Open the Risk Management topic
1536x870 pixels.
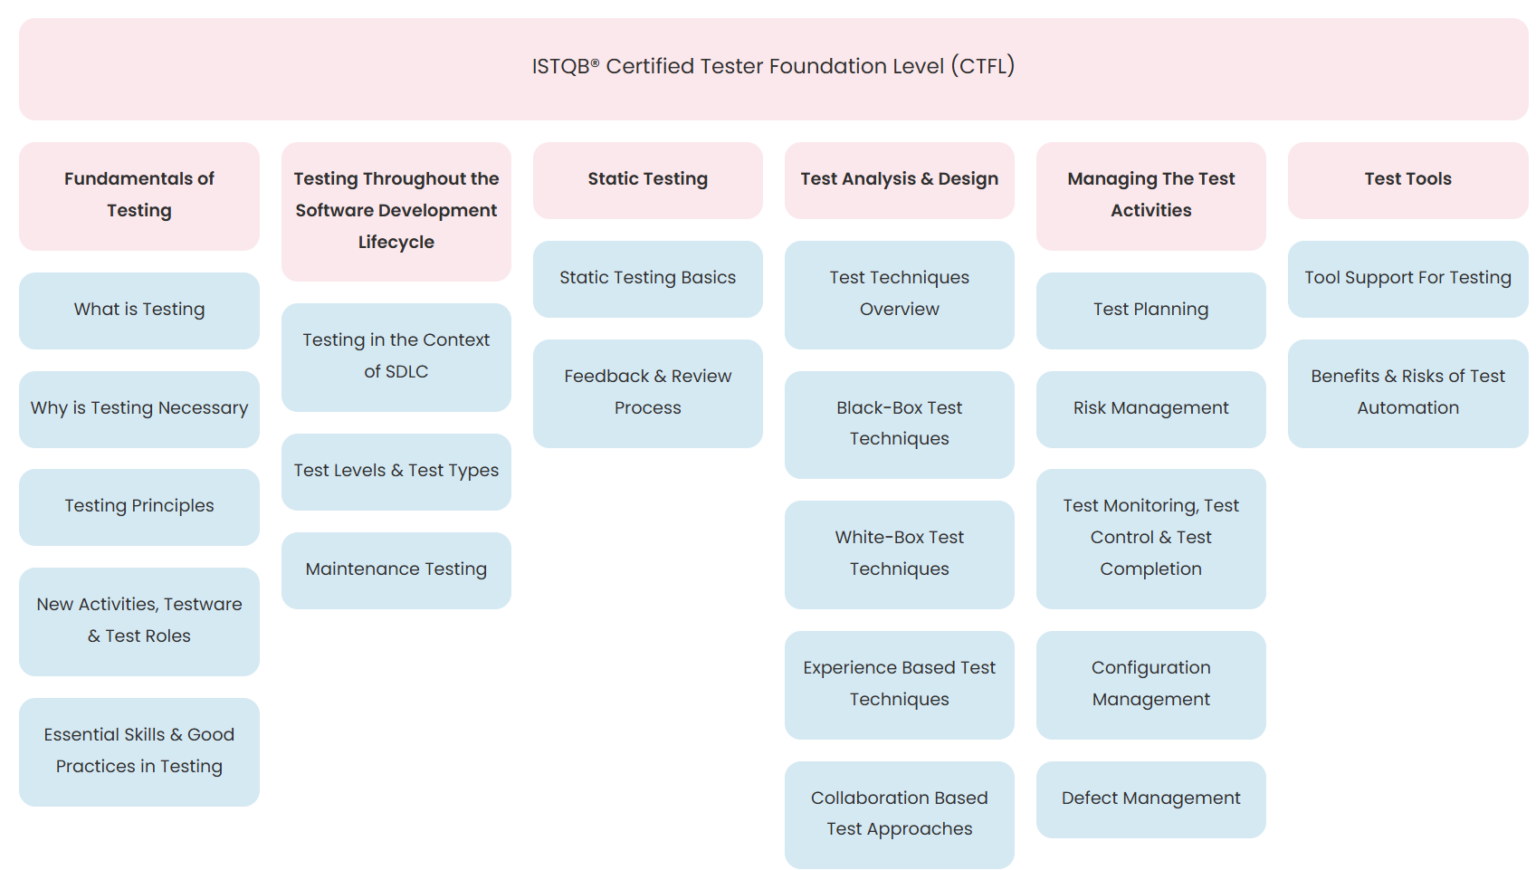click(x=1150, y=408)
